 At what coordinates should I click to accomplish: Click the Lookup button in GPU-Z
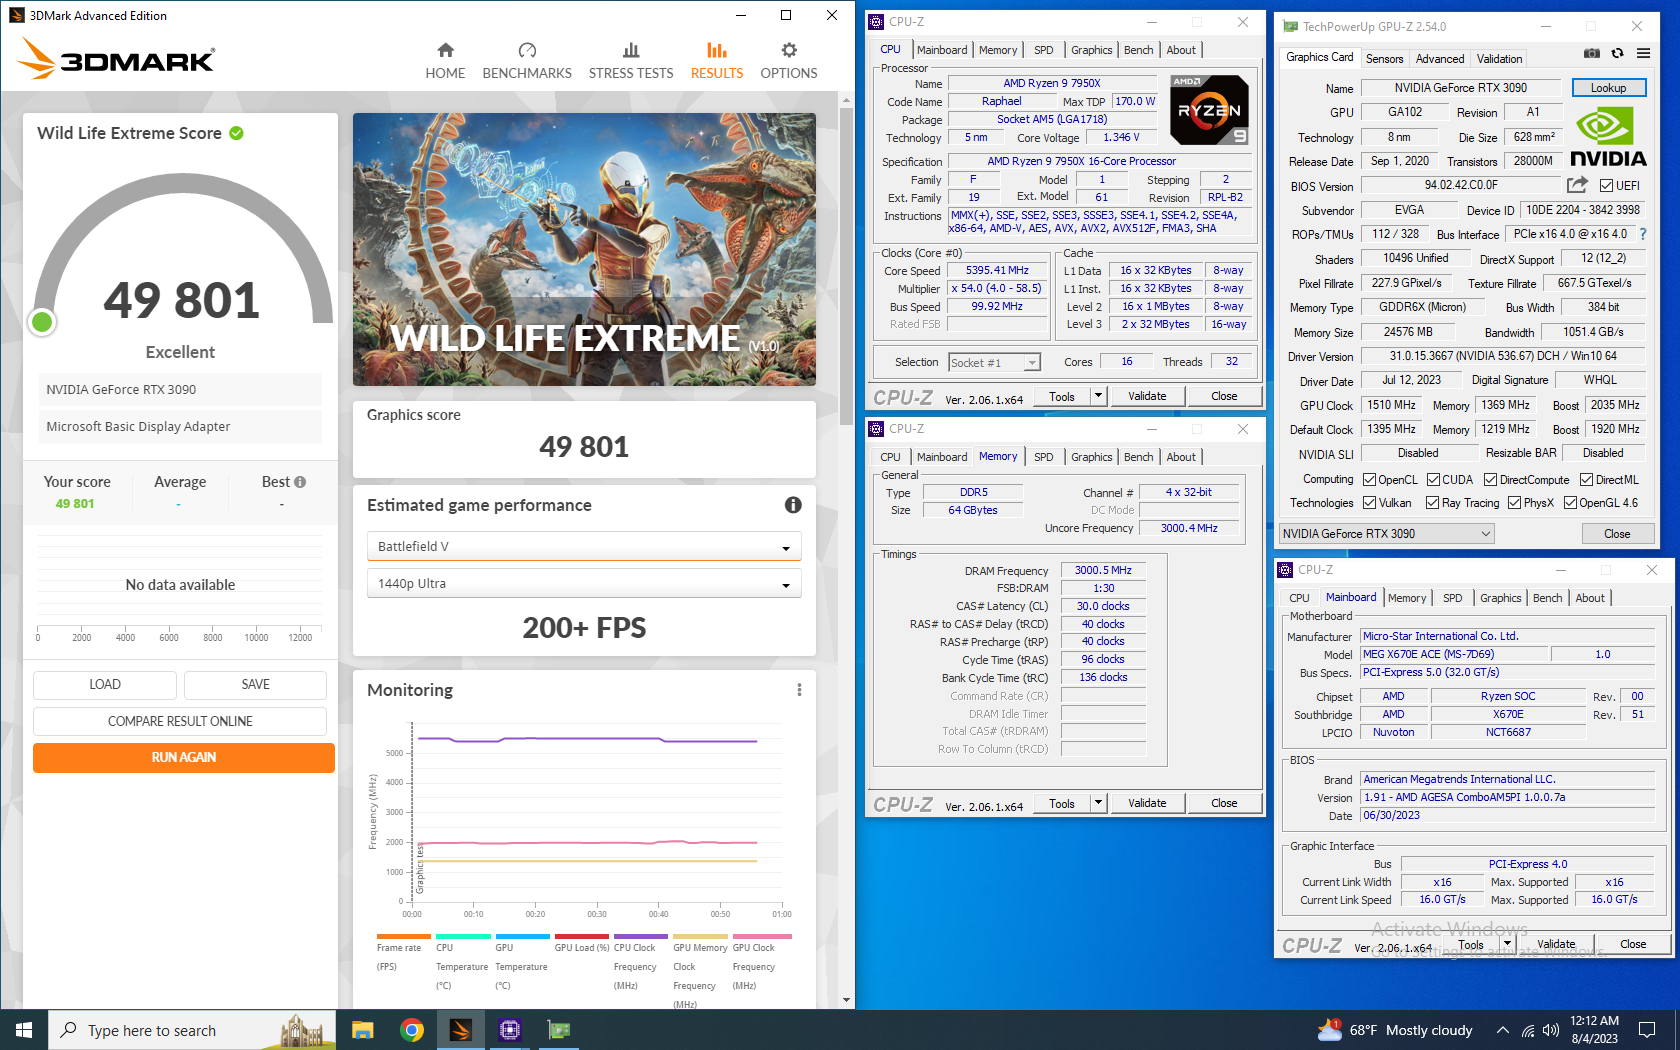pyautogui.click(x=1608, y=88)
